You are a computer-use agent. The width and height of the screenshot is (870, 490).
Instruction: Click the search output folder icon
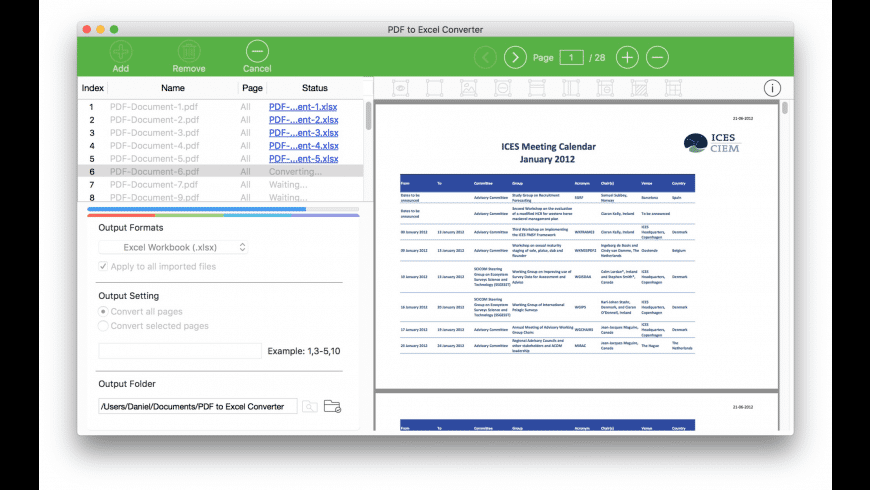(310, 407)
